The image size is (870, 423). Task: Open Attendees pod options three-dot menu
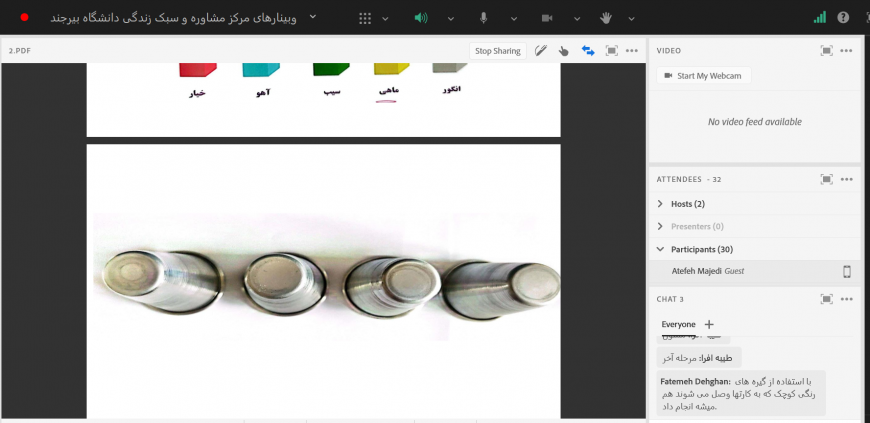(x=846, y=179)
